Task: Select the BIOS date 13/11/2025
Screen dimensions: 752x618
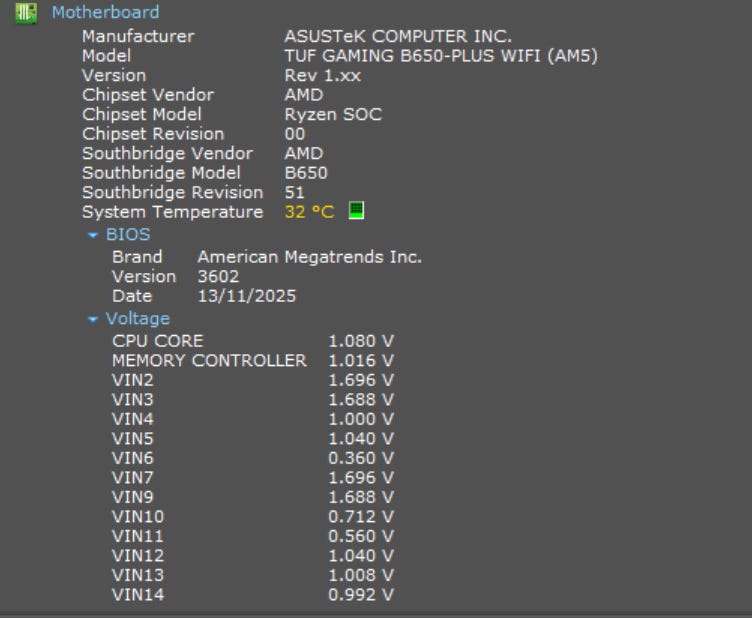Action: point(247,296)
